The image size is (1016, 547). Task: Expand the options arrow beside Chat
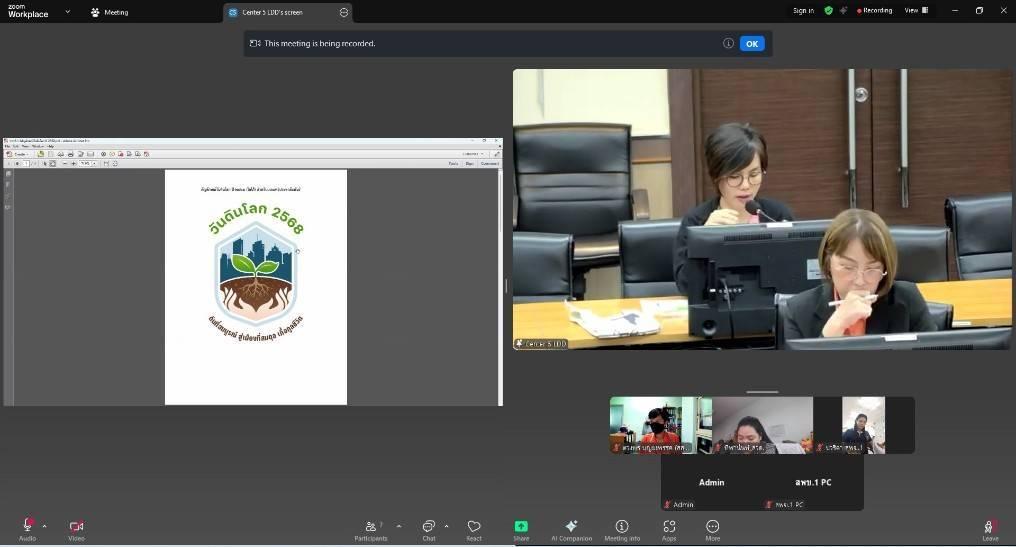(x=446, y=526)
